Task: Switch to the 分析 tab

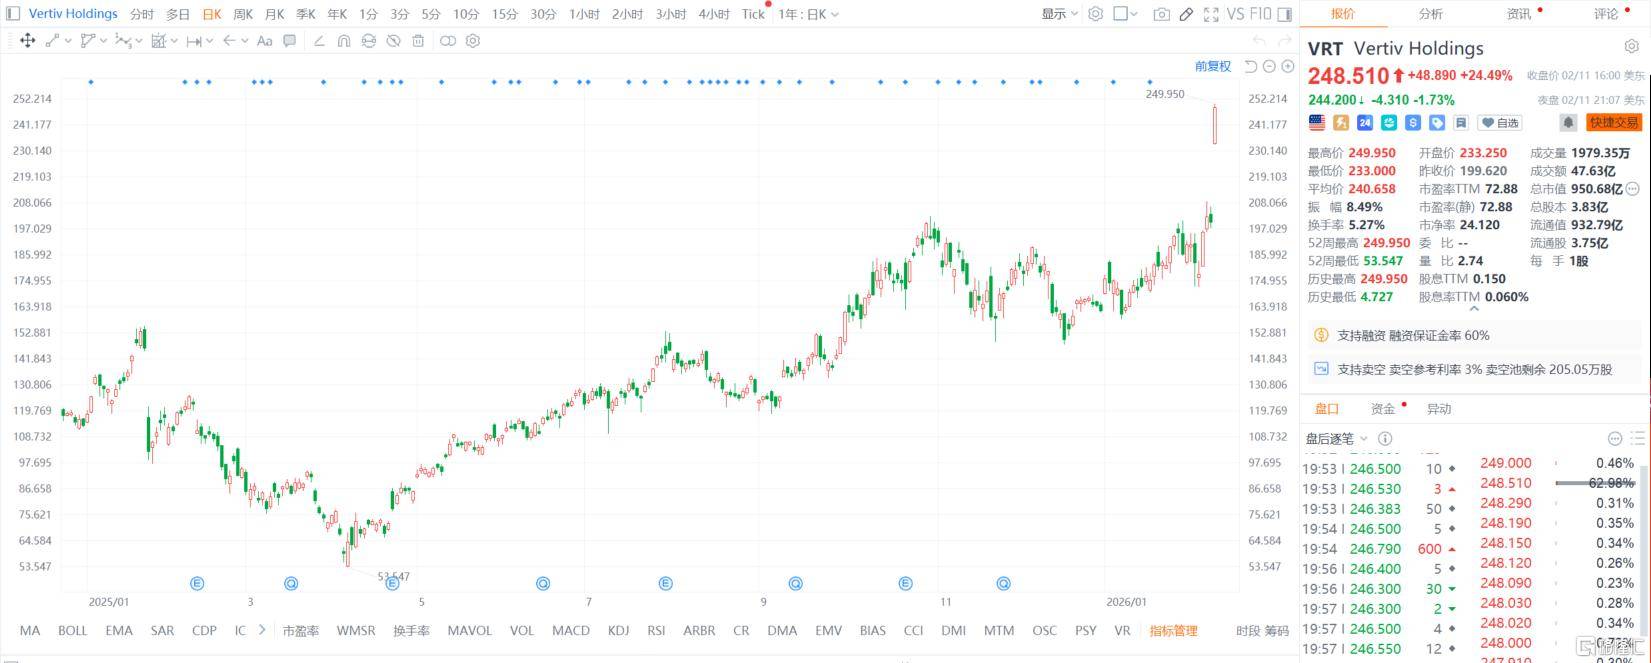Action: tap(1430, 14)
